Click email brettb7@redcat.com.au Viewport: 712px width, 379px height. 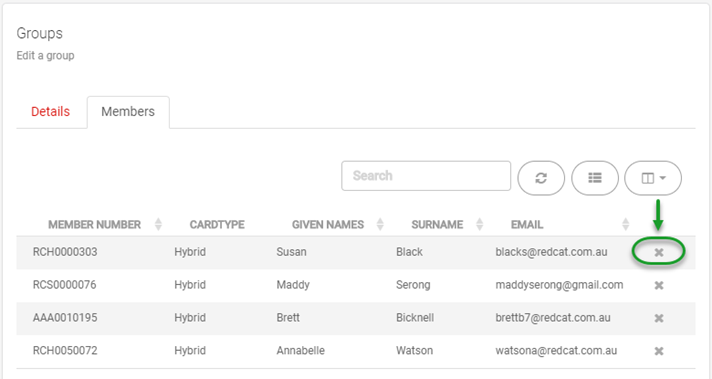point(553,318)
